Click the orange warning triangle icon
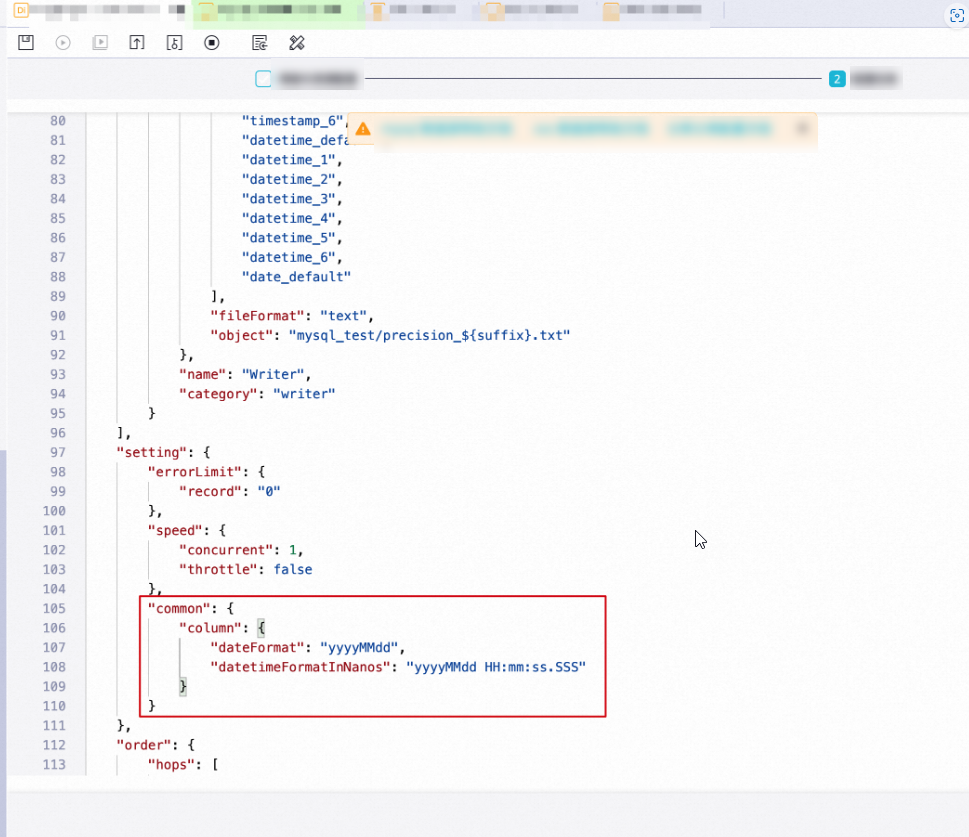The image size is (969, 837). 363,129
